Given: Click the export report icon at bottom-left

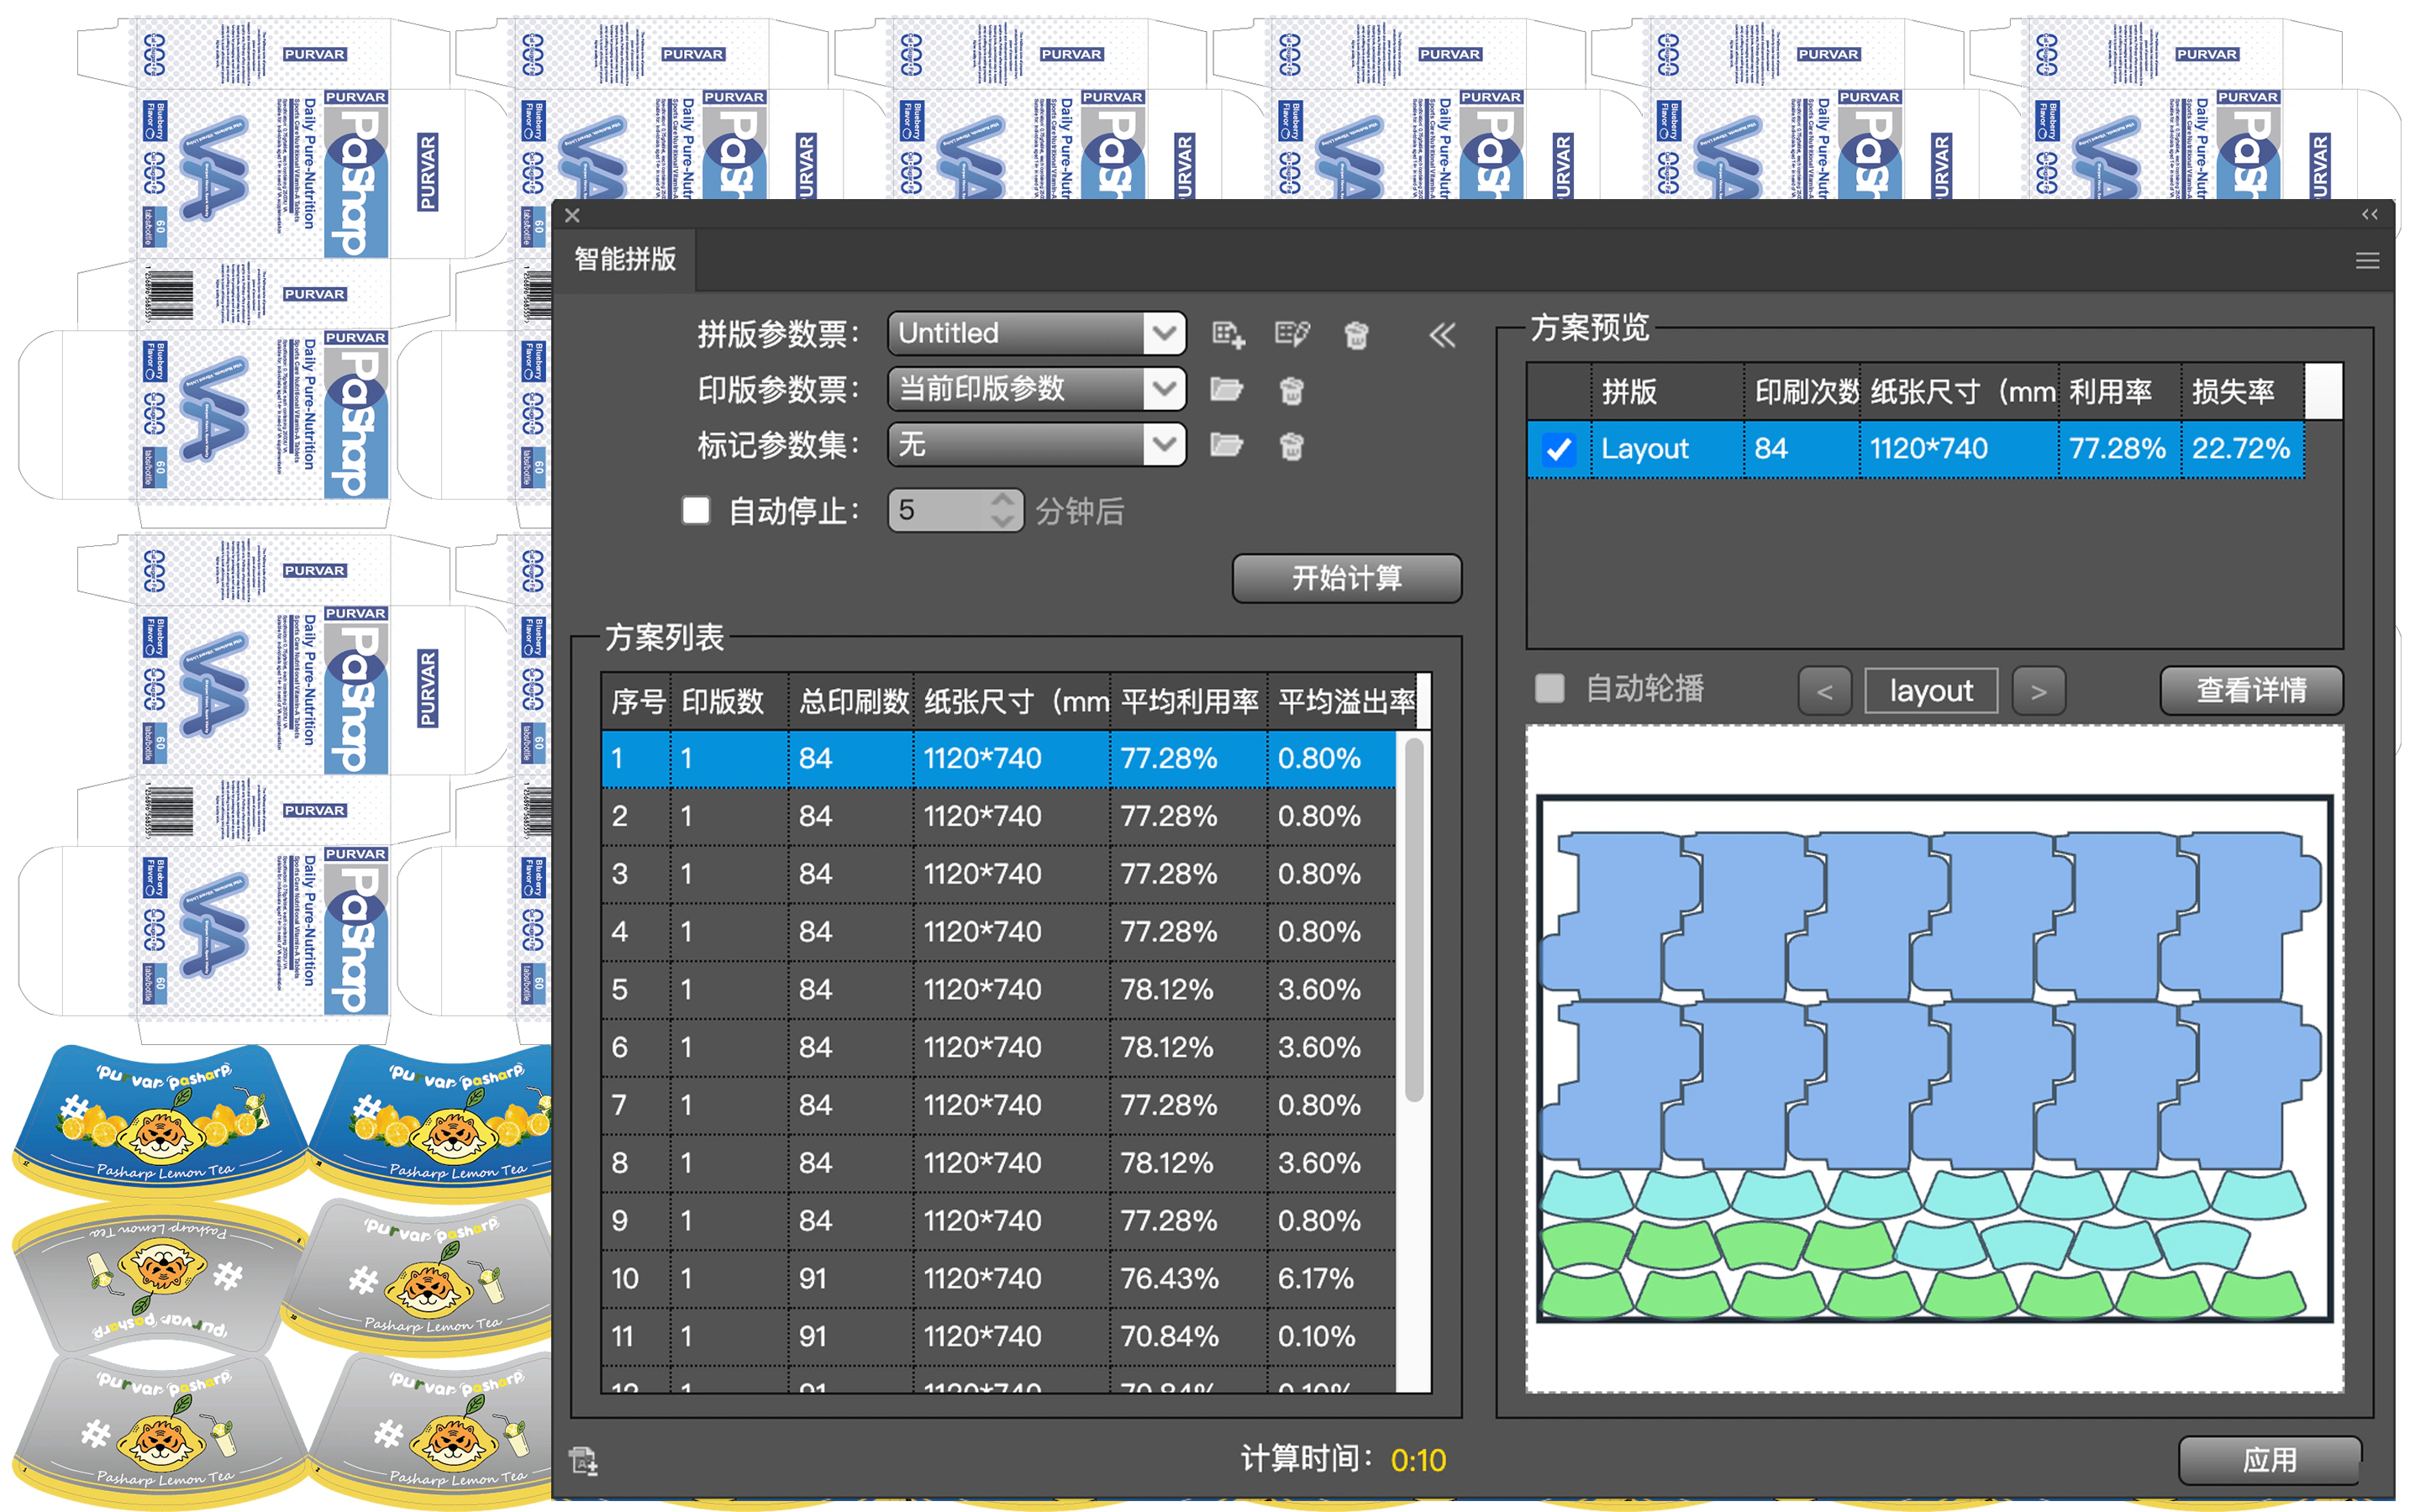Looking at the screenshot, I should coord(584,1460).
